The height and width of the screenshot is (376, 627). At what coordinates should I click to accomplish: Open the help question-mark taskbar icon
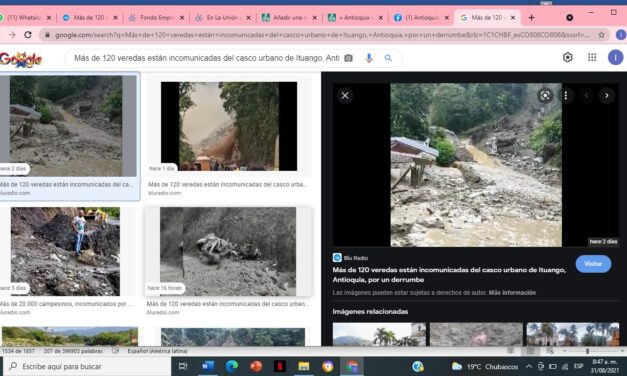(418, 366)
